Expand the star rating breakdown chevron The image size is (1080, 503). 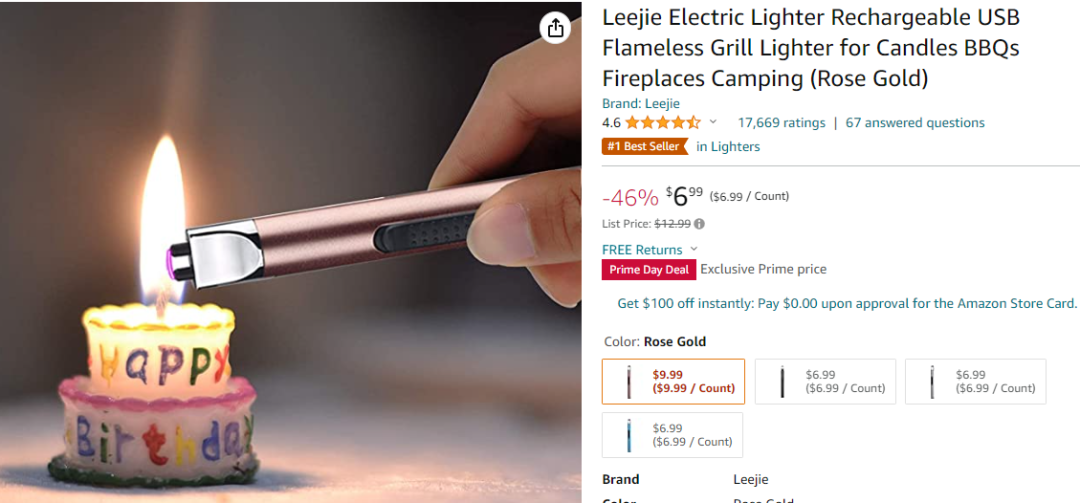click(713, 122)
